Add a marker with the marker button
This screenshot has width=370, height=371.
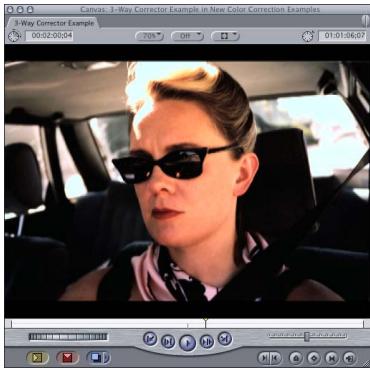point(295,358)
